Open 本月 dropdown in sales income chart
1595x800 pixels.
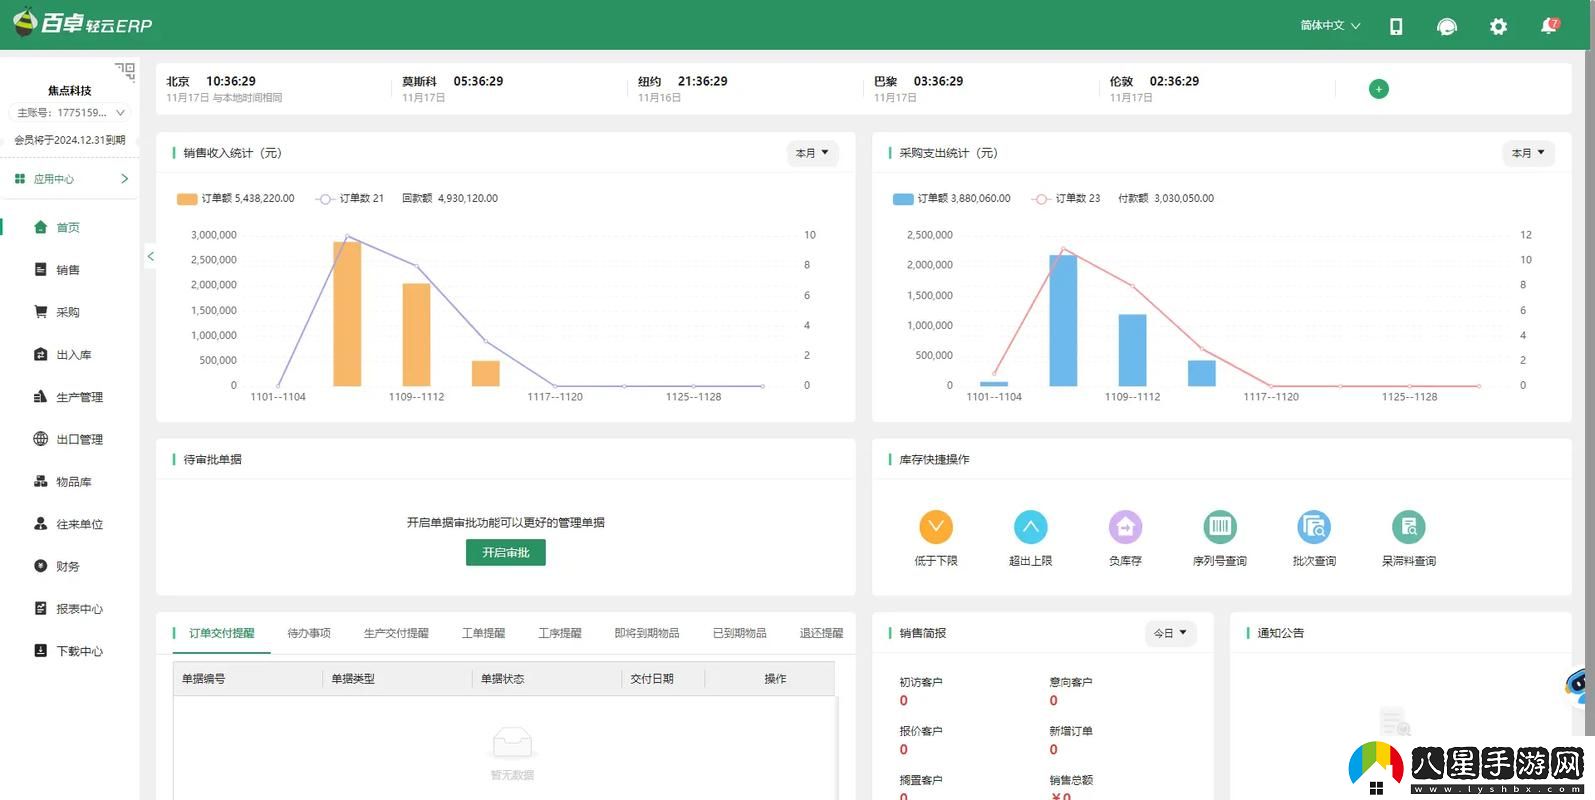812,153
